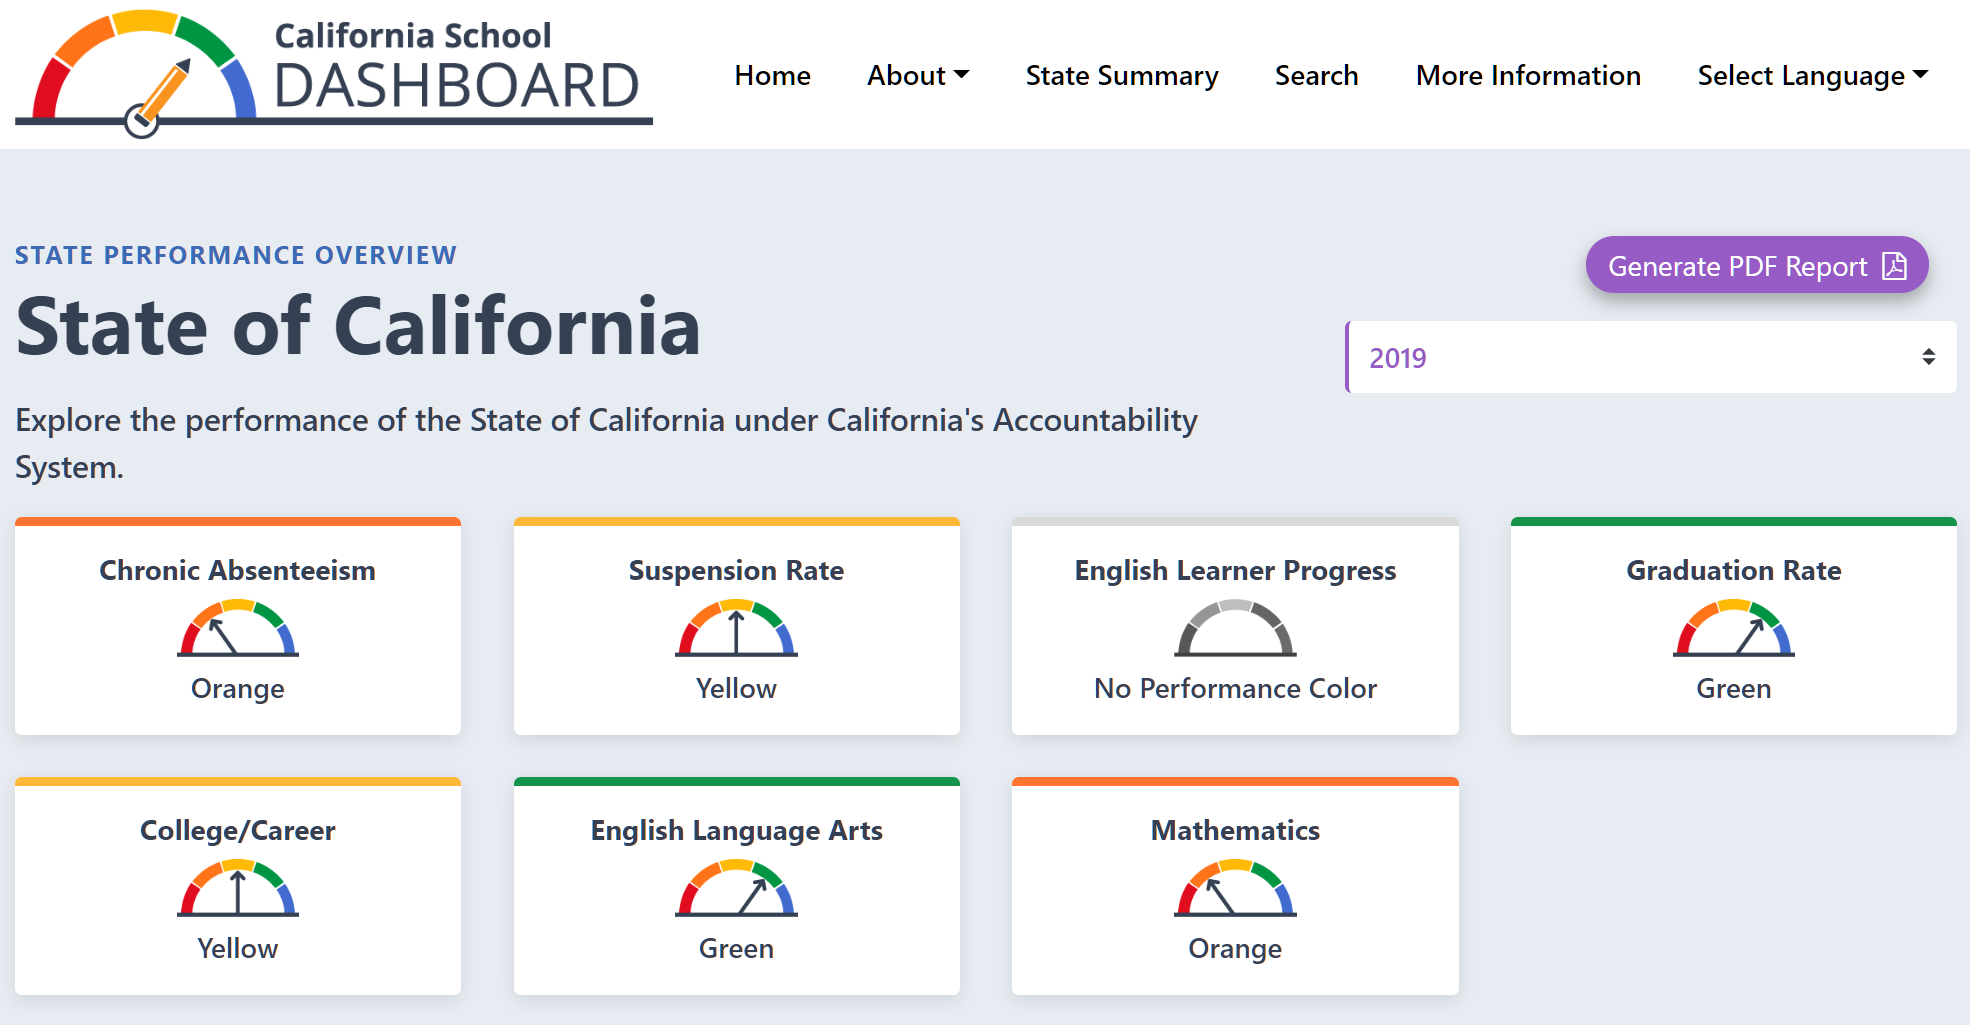This screenshot has height=1025, width=1970.
Task: Click the Chronic Absenteeism gauge icon
Action: (x=238, y=628)
